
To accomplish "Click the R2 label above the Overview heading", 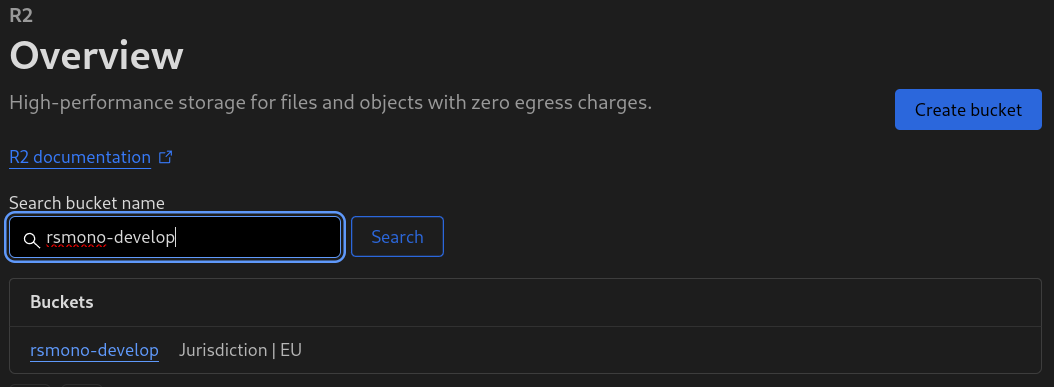I will pos(21,13).
